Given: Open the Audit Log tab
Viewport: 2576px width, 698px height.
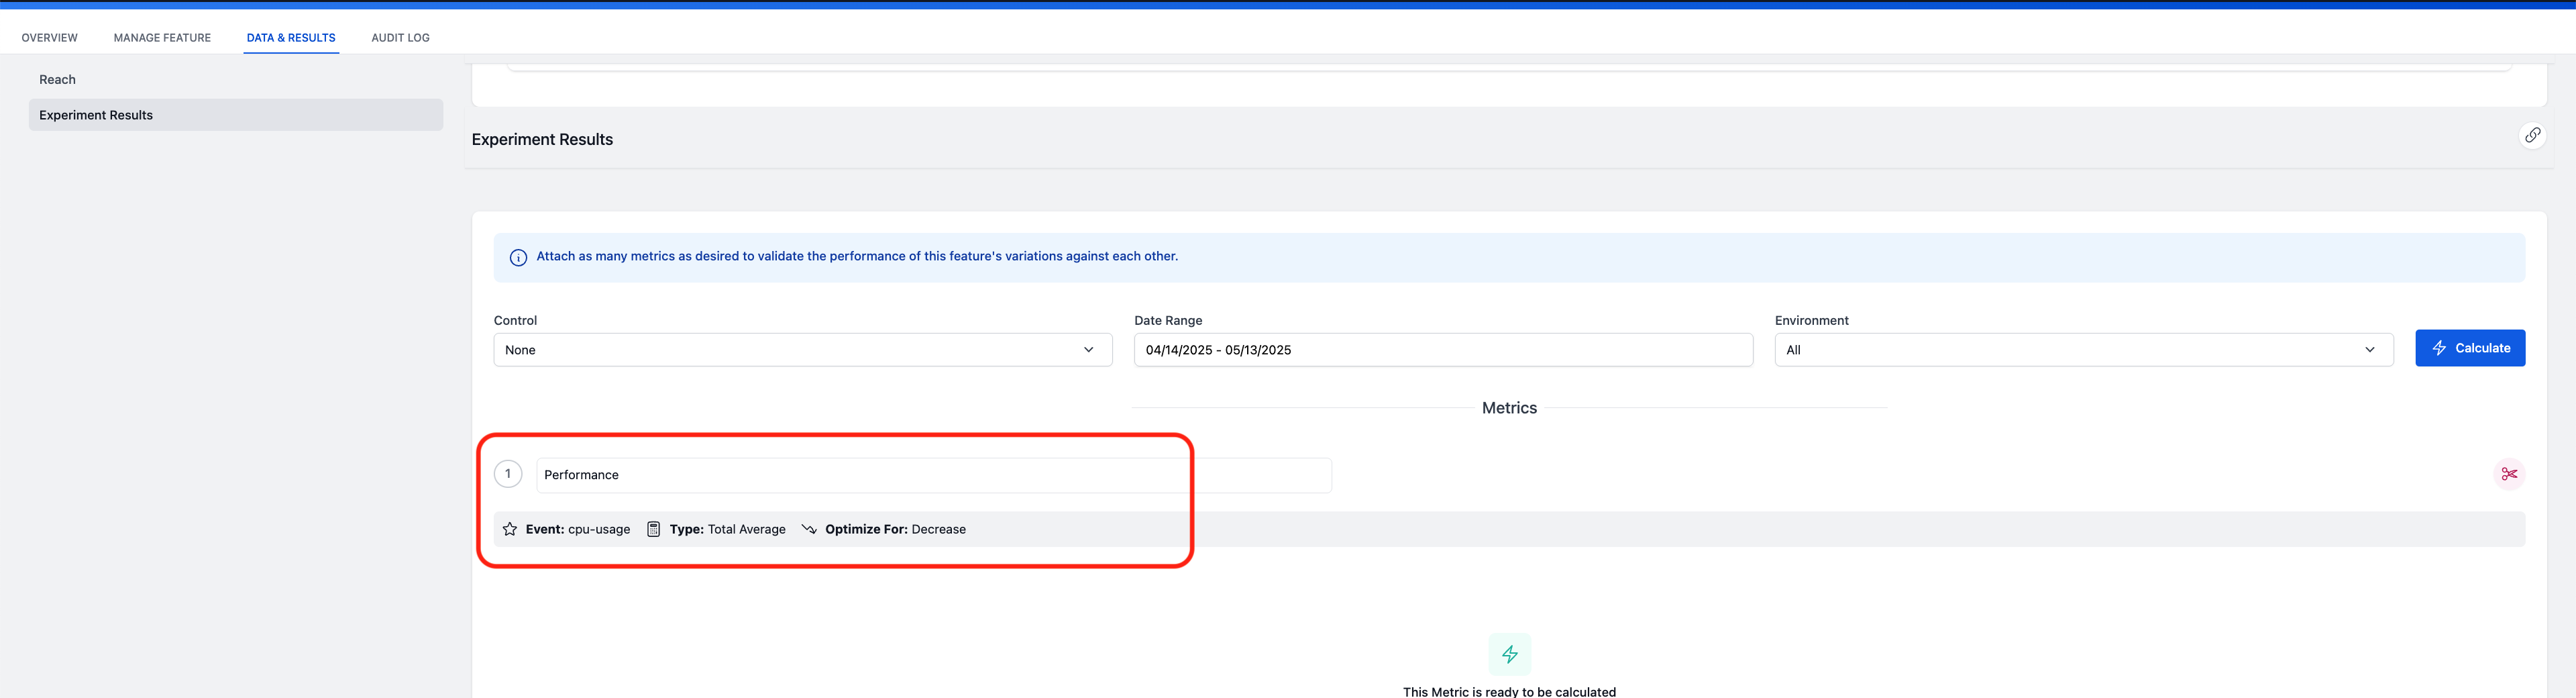Looking at the screenshot, I should 400,37.
